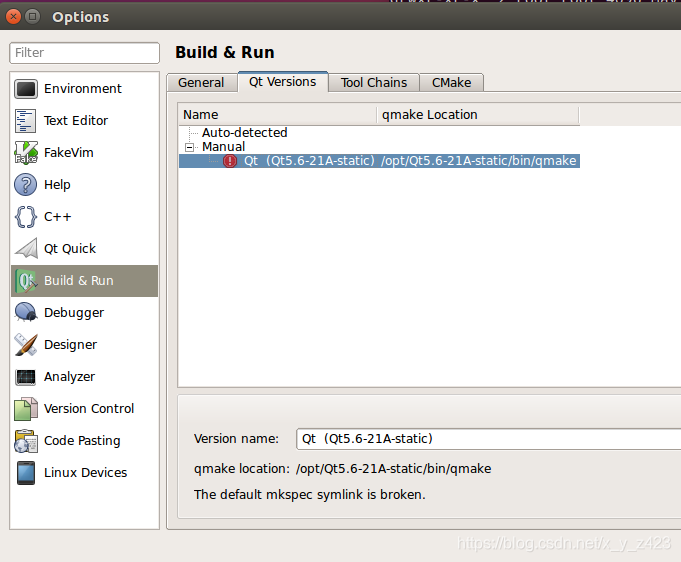
Task: Click the red error icon on Qt version row
Action: point(229,161)
